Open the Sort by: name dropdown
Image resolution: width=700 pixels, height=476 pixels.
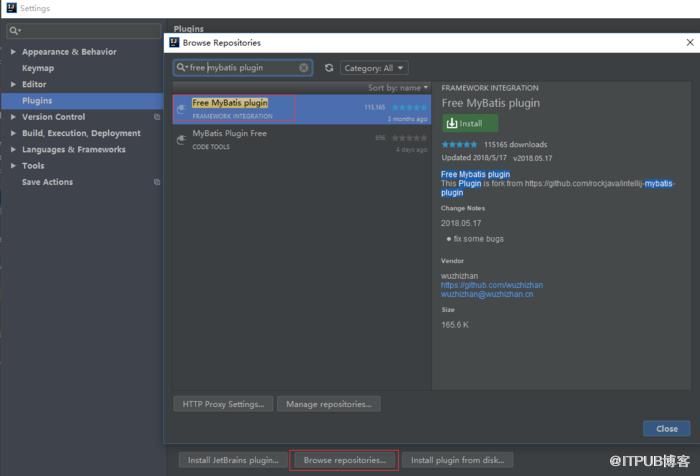398,88
